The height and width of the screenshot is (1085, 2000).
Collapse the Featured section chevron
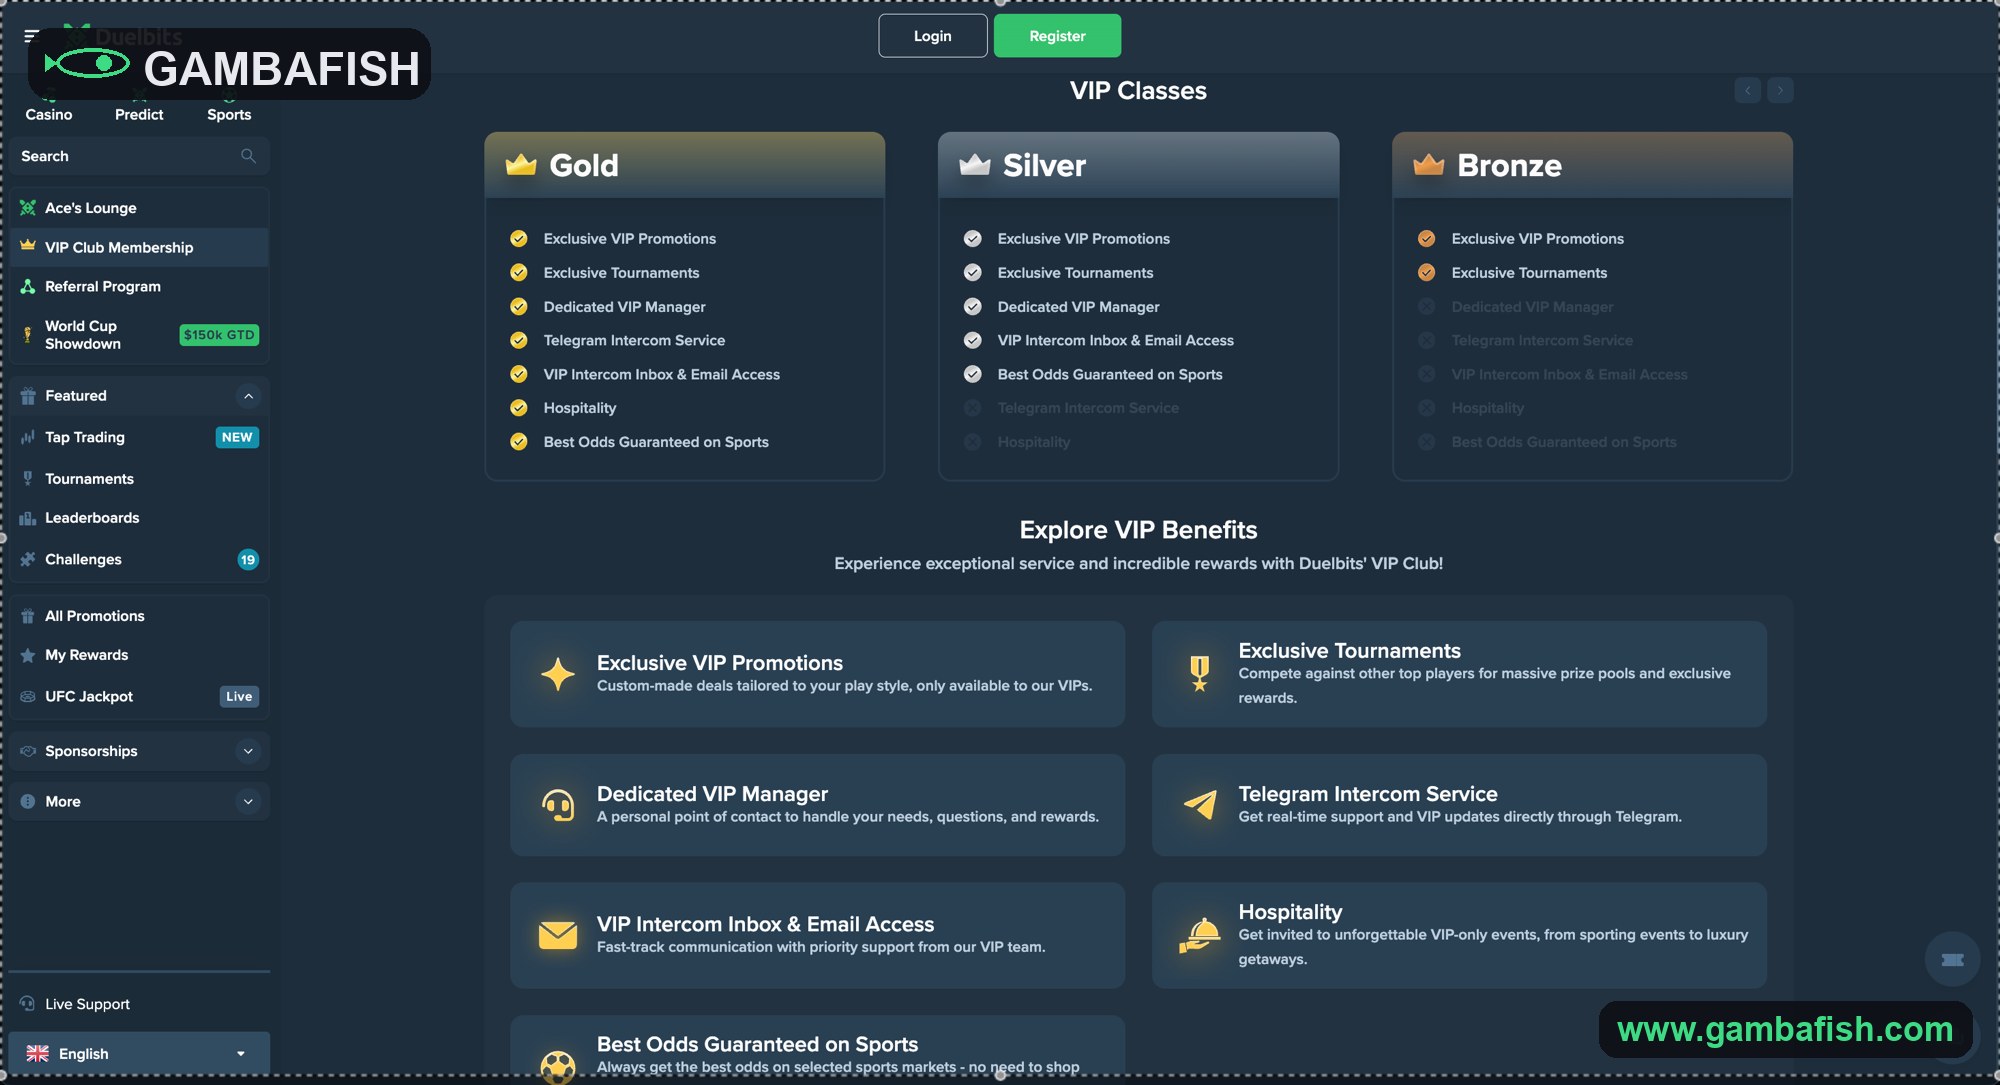click(x=249, y=396)
